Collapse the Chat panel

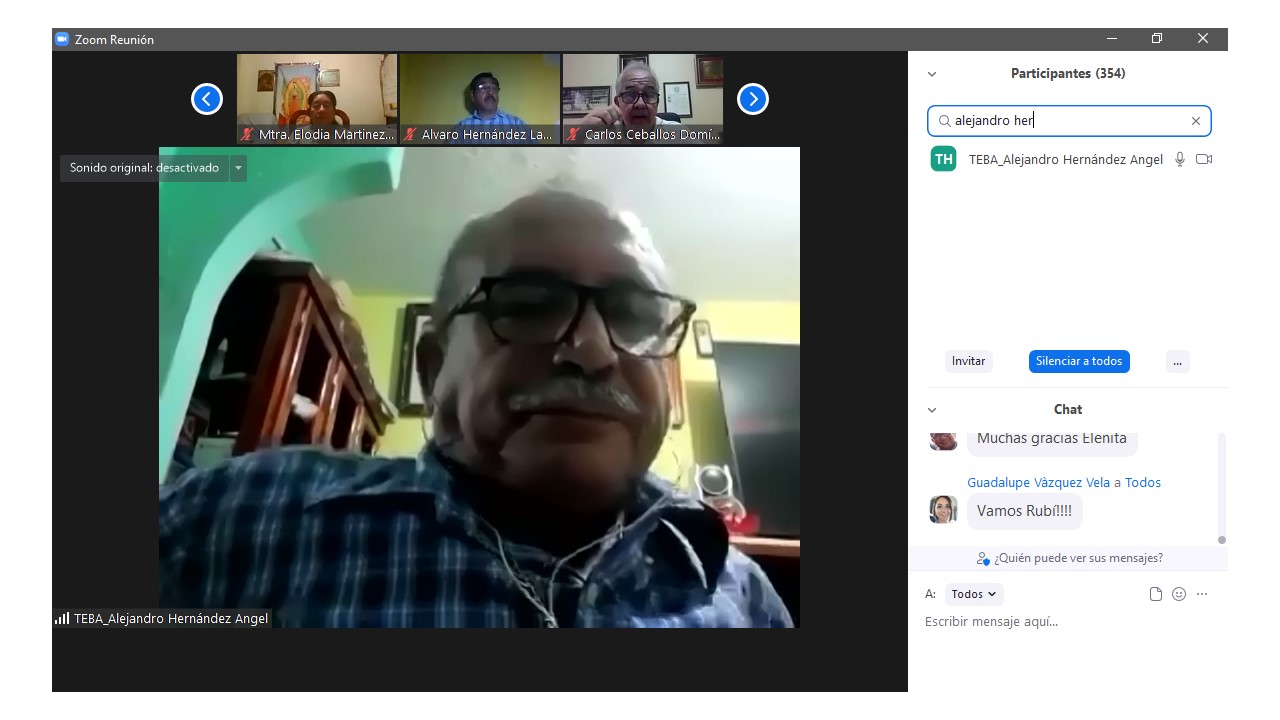pyautogui.click(x=932, y=410)
